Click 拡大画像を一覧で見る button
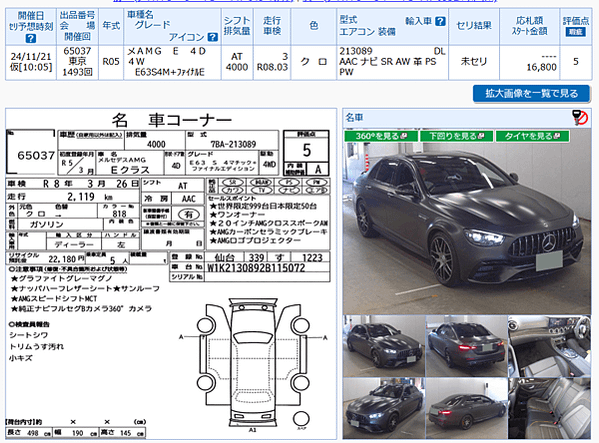 point(531,94)
